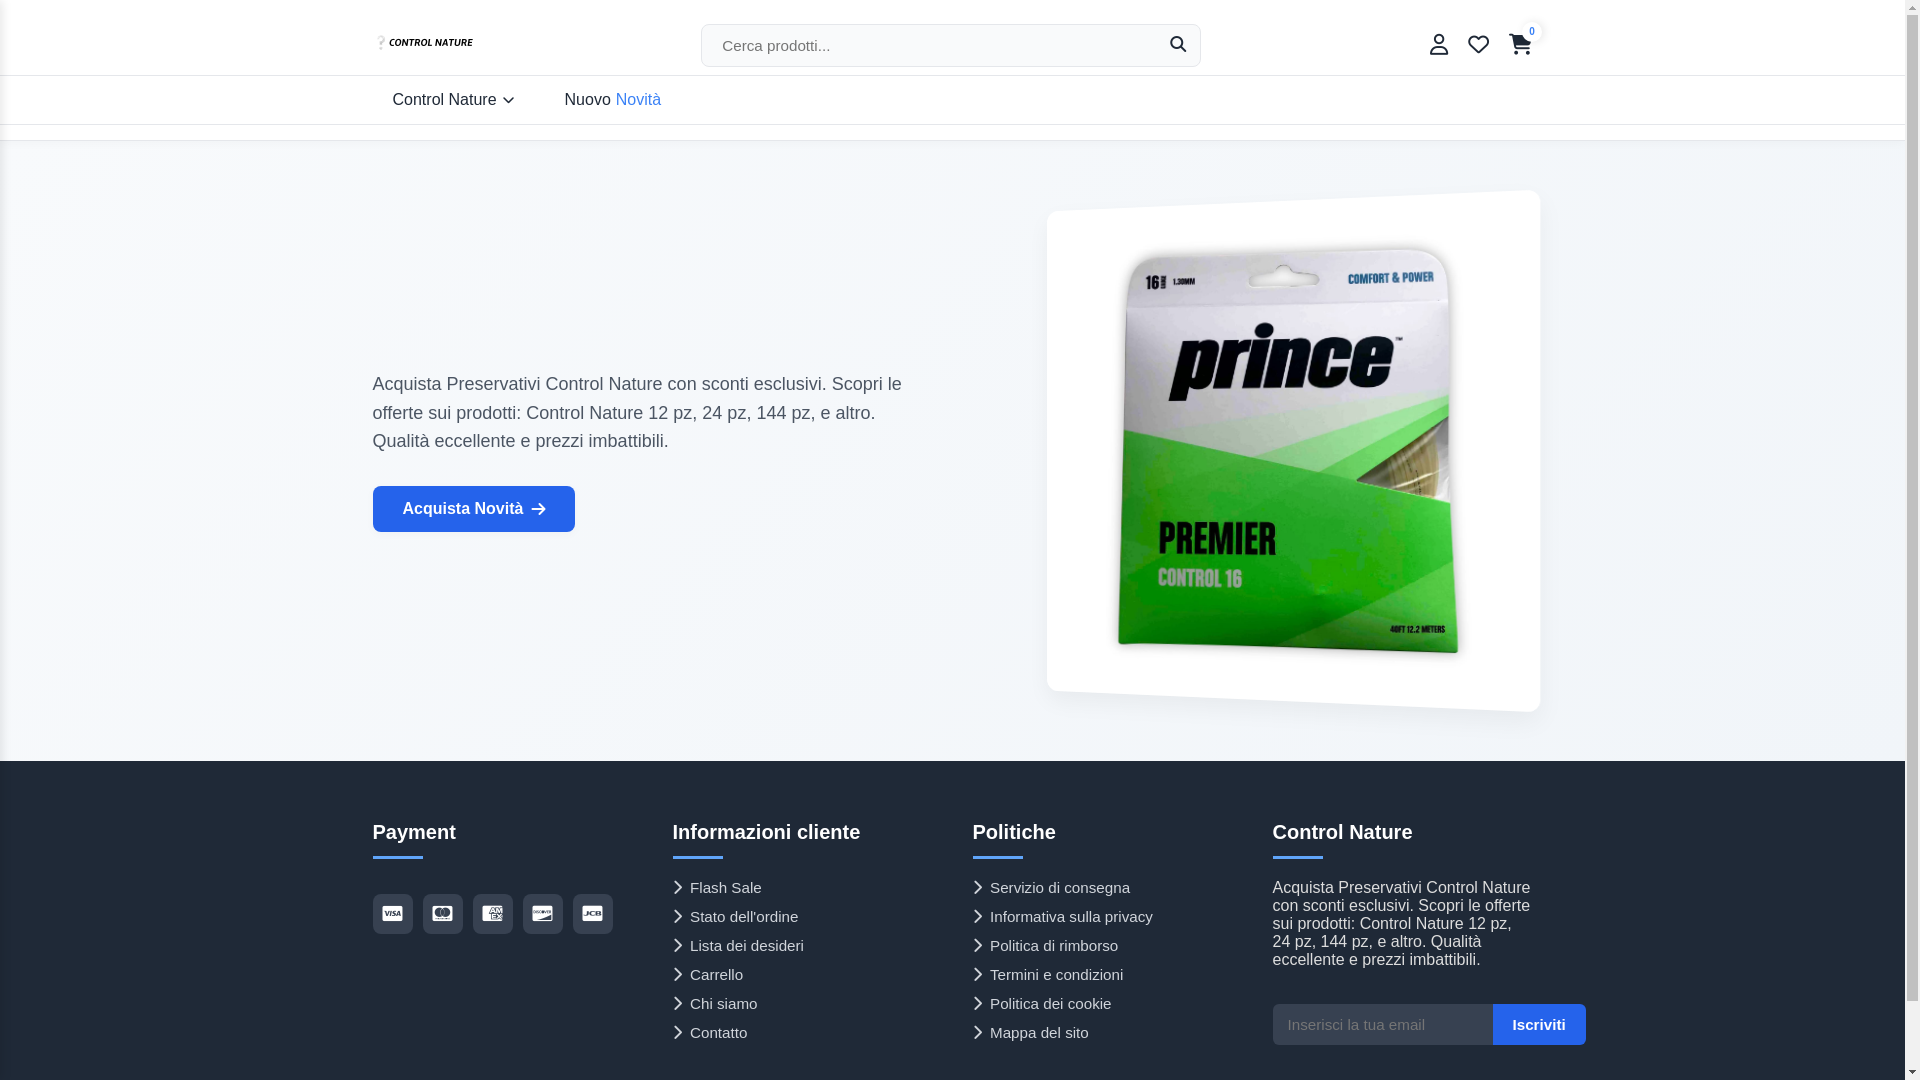
Task: Click the Control Nature footer heading
Action: [1342, 832]
